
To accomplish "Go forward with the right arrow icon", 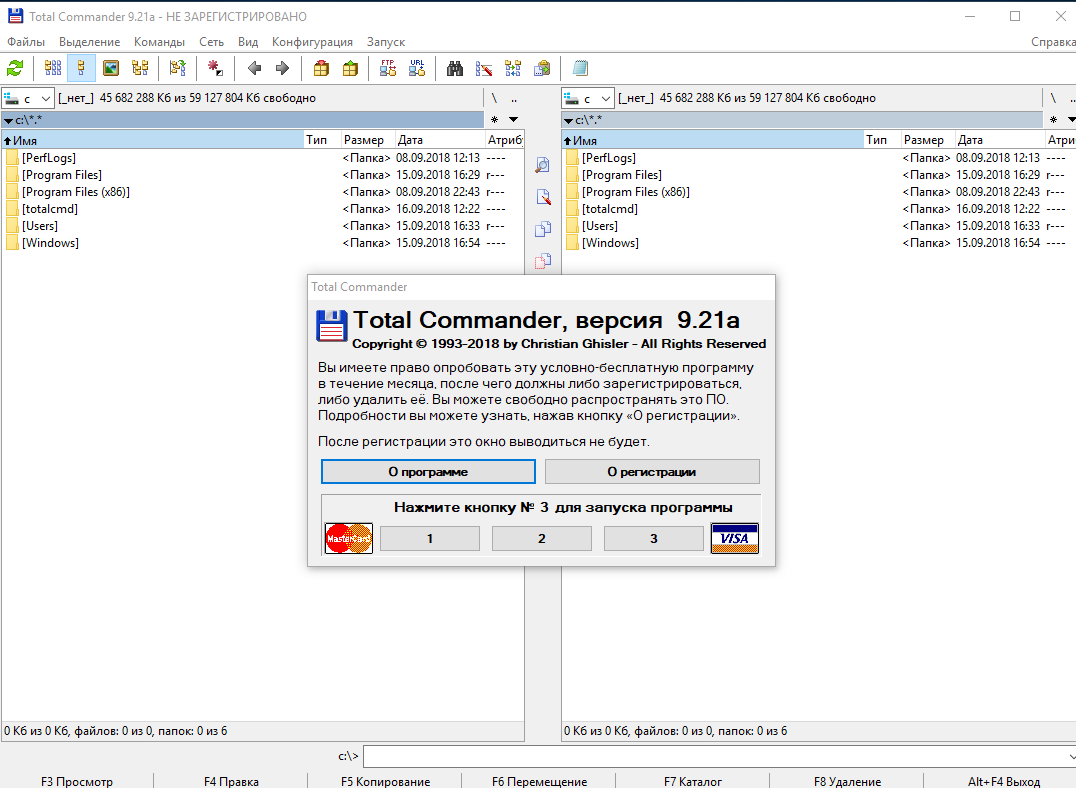I will point(282,68).
